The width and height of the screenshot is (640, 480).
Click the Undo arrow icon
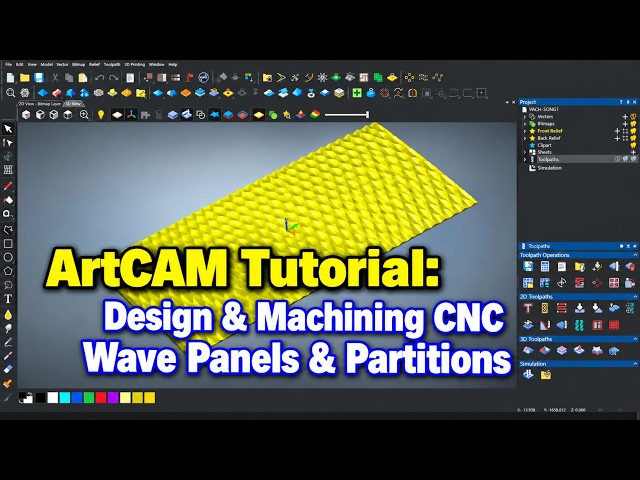[x=99, y=77]
